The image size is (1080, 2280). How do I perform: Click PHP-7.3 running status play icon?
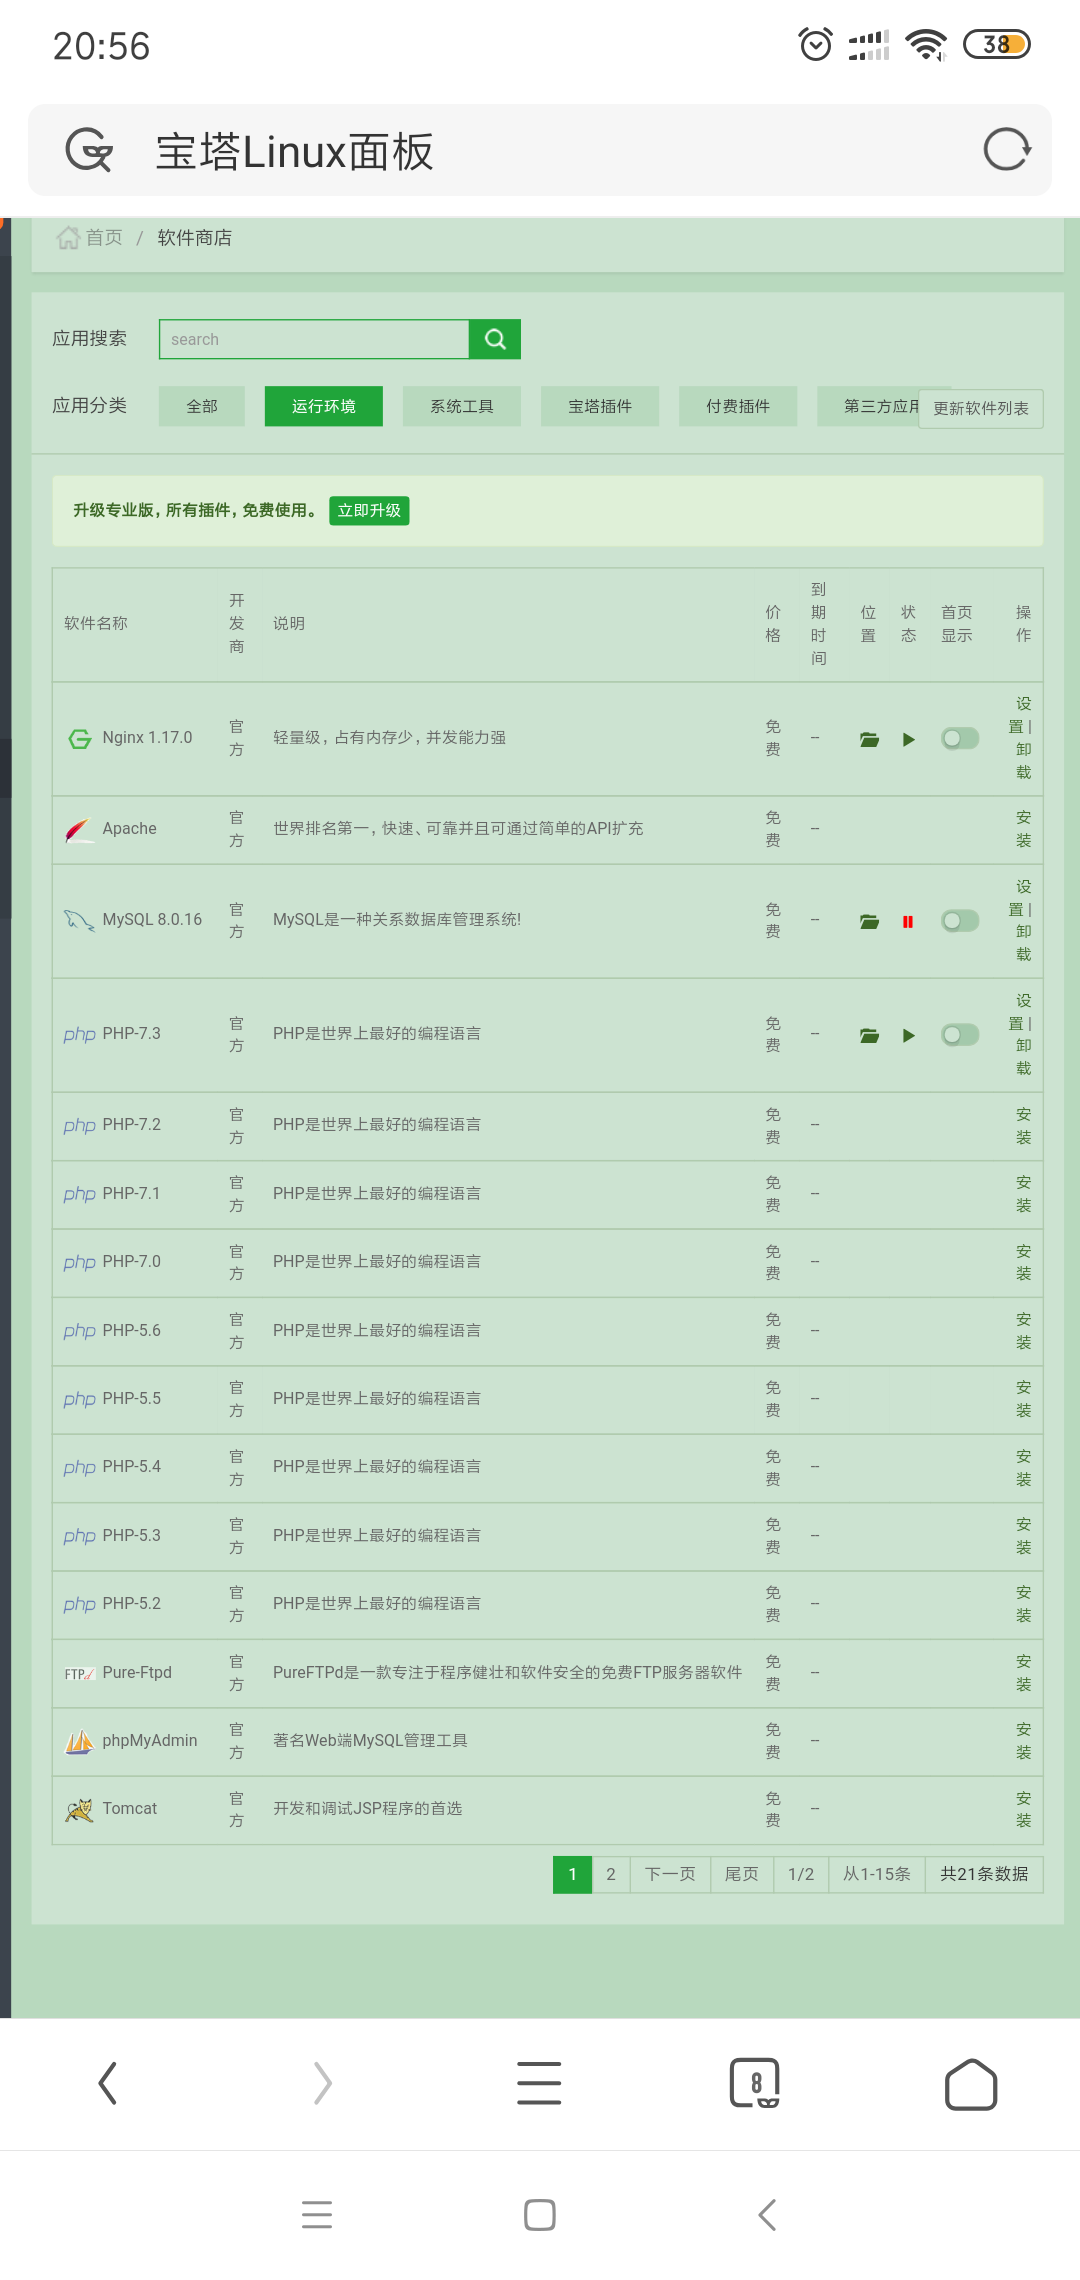(x=908, y=1035)
